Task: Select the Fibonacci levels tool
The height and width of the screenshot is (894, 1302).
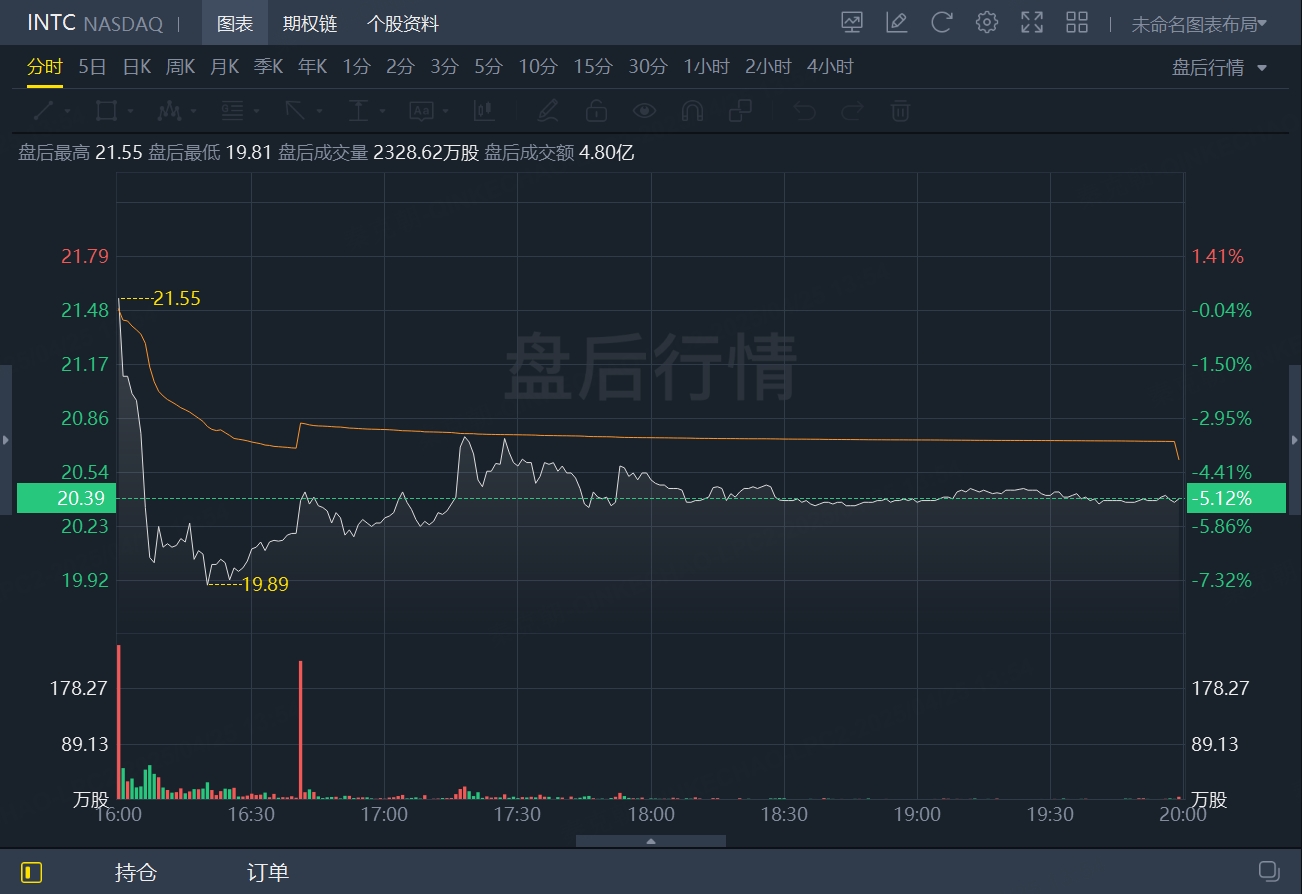Action: pyautogui.click(x=232, y=110)
